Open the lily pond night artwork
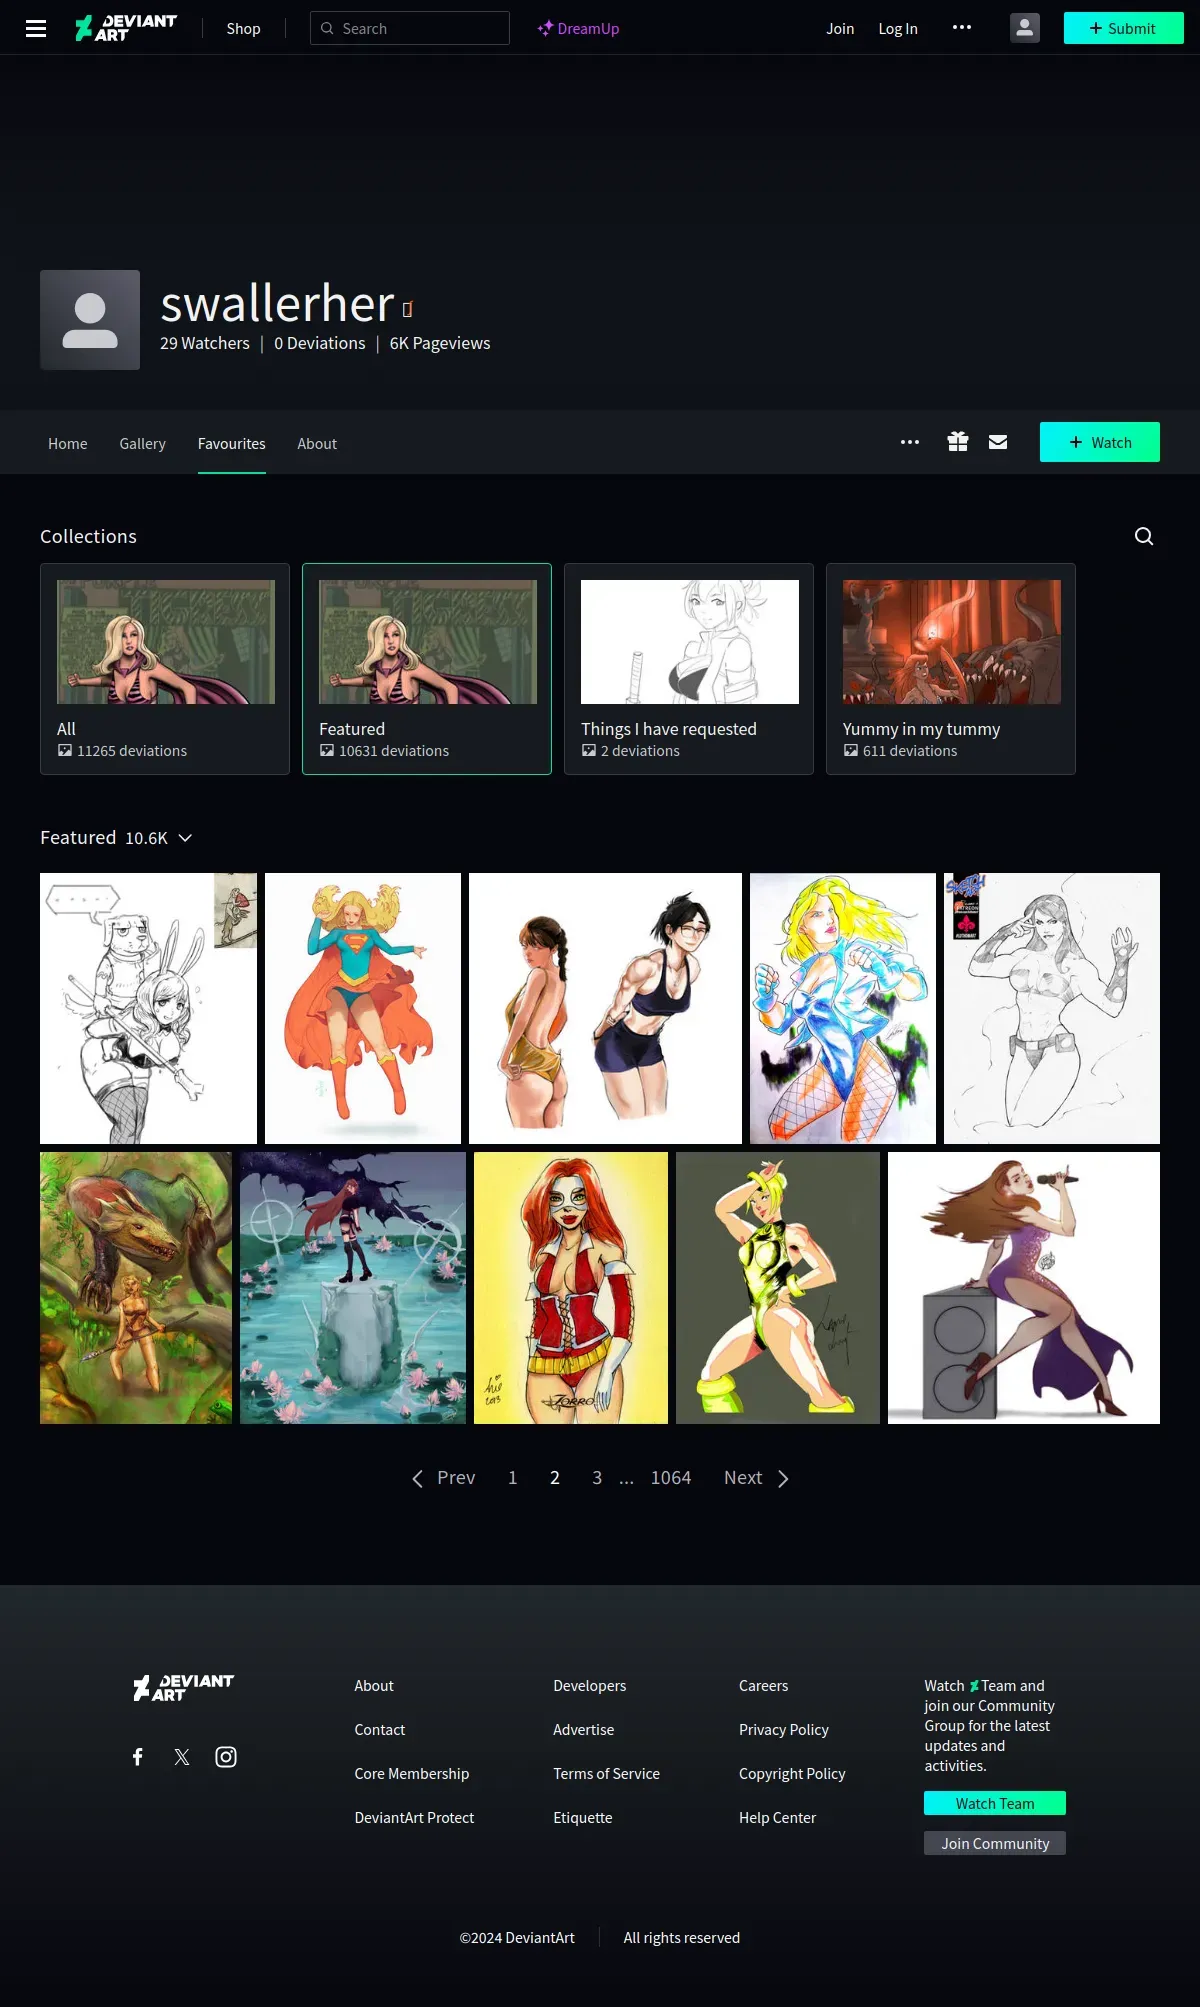 point(353,1288)
